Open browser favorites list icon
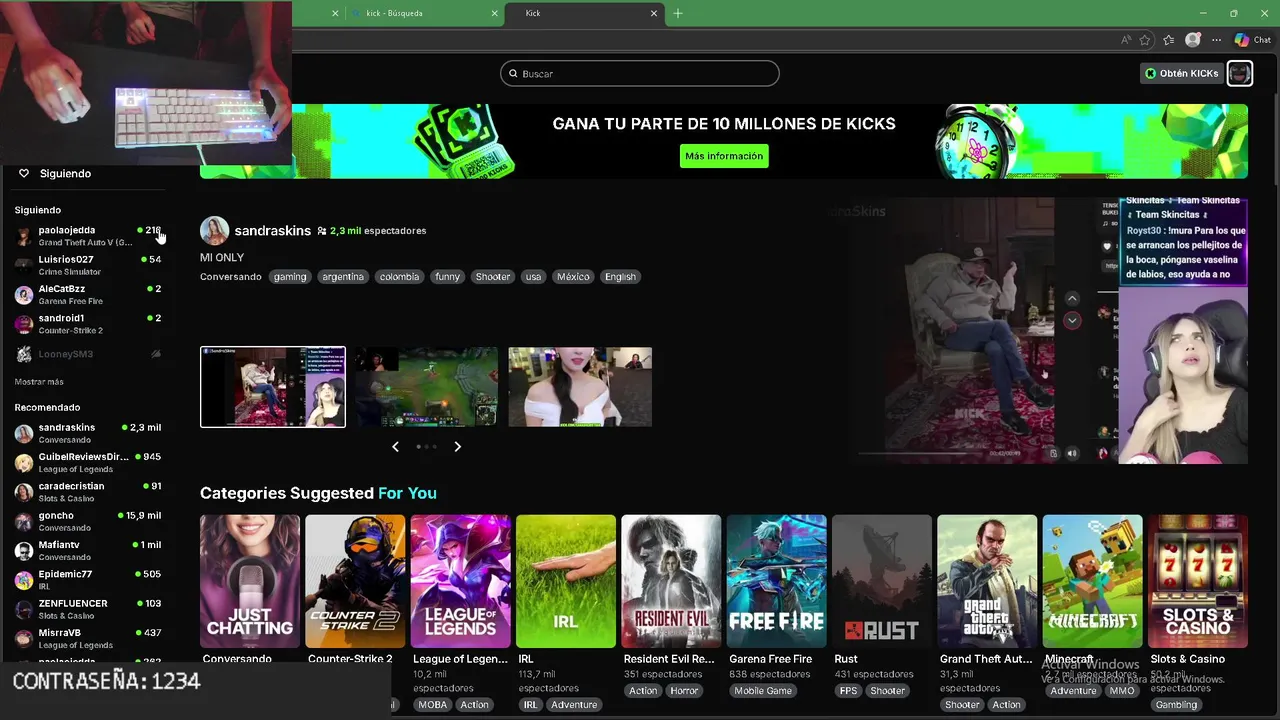 pyautogui.click(x=1168, y=40)
